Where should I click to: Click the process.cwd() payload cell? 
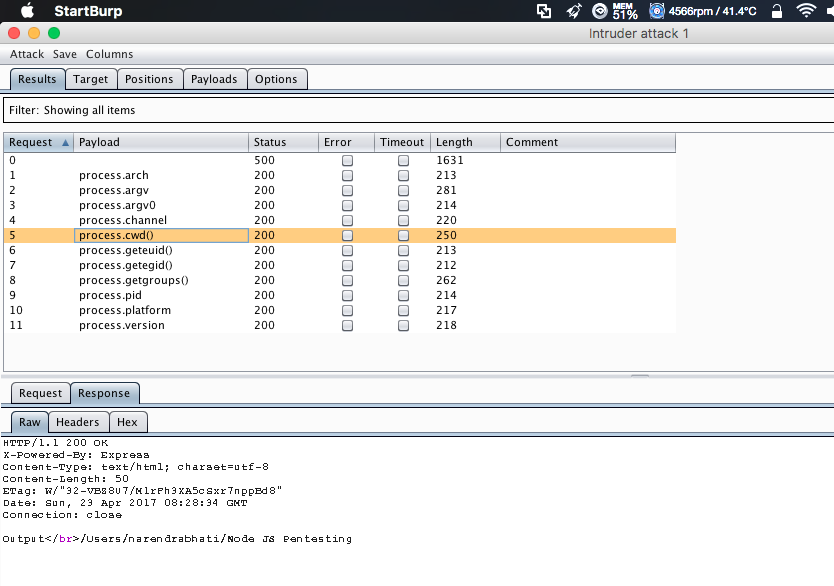(161, 236)
